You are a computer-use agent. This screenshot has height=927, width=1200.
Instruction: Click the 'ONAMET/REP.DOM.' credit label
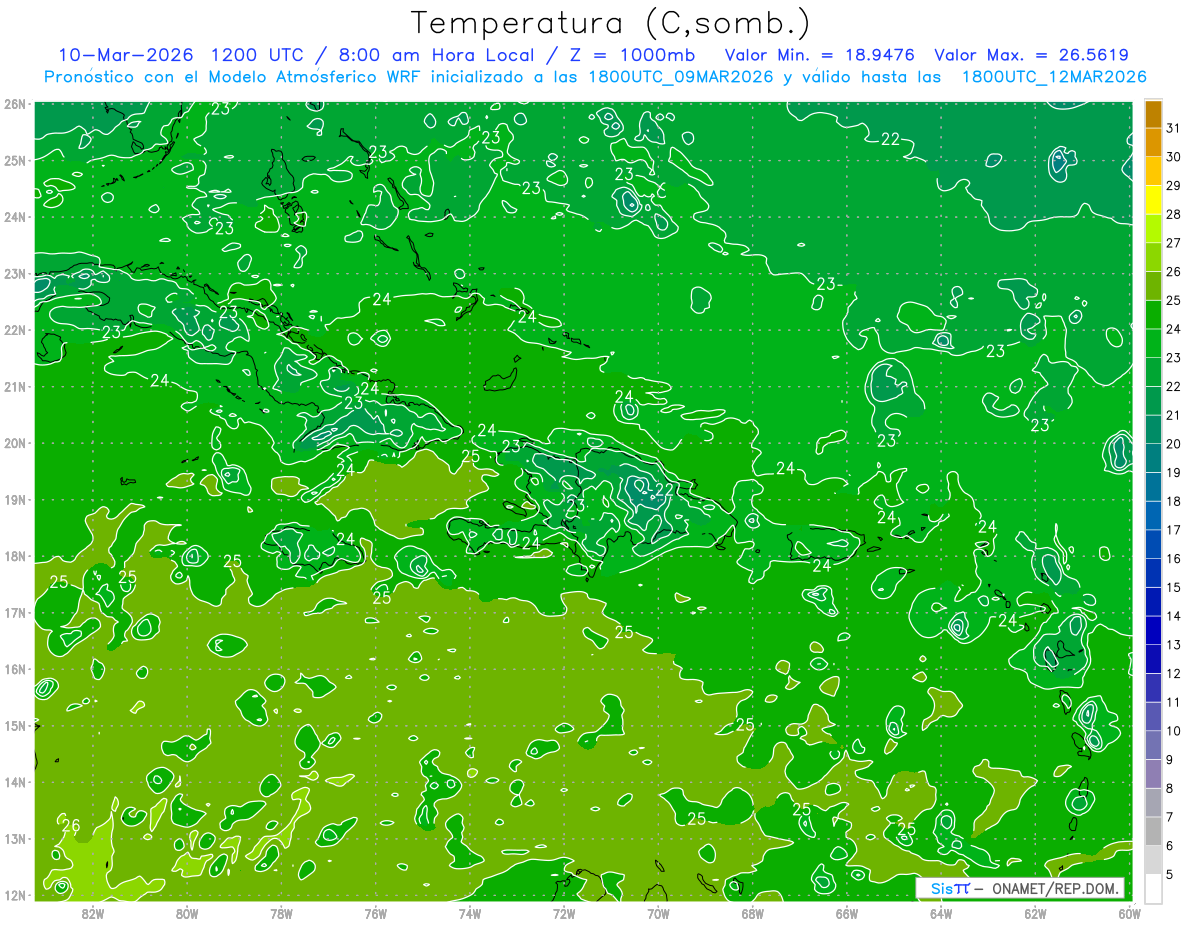tap(1055, 888)
